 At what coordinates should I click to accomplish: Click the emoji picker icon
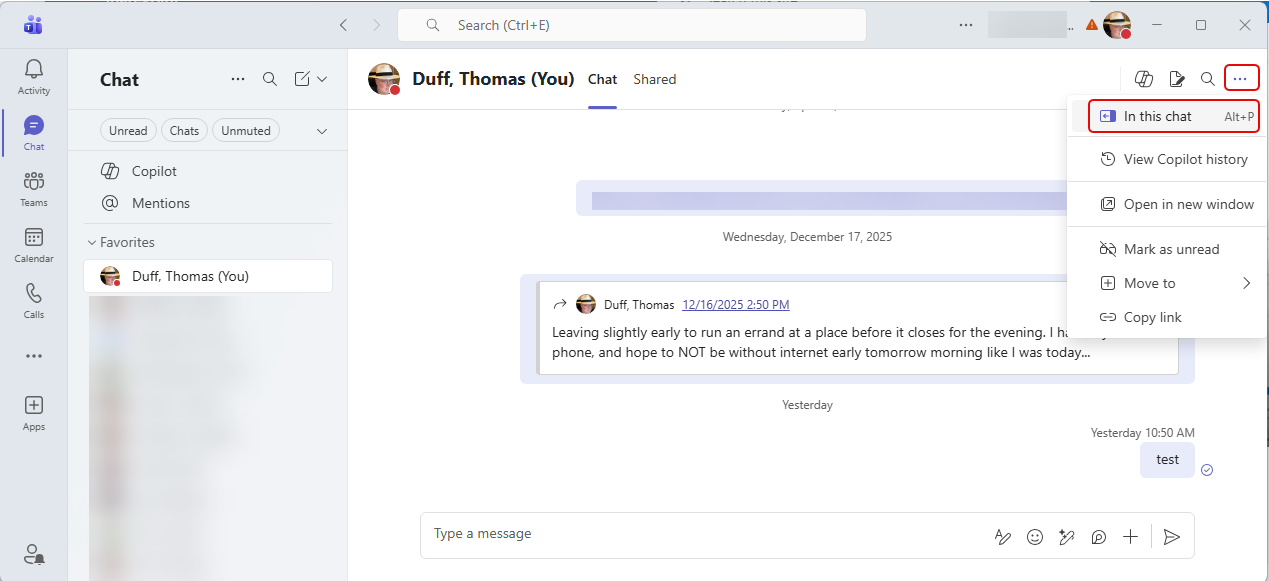tap(1035, 537)
